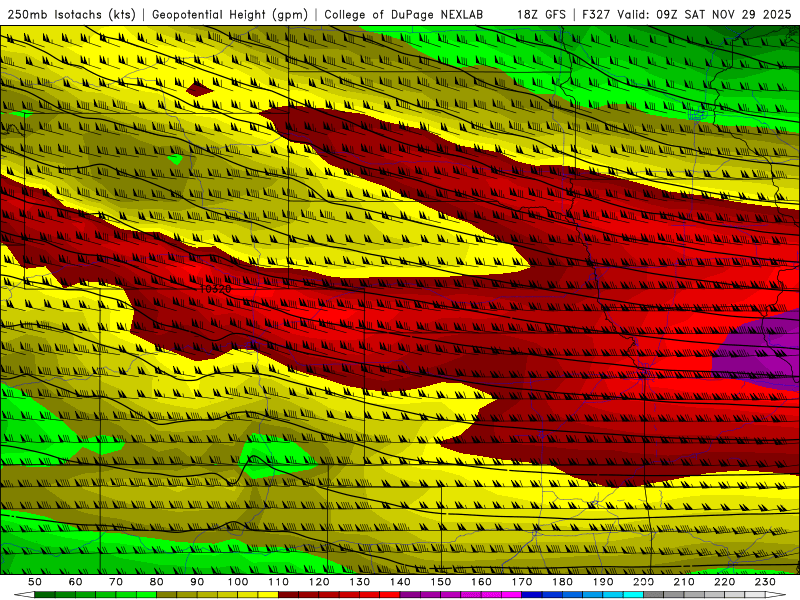The height and width of the screenshot is (600, 800).
Task: Click the '18Z GFS' model run label
Action: [x=541, y=14]
